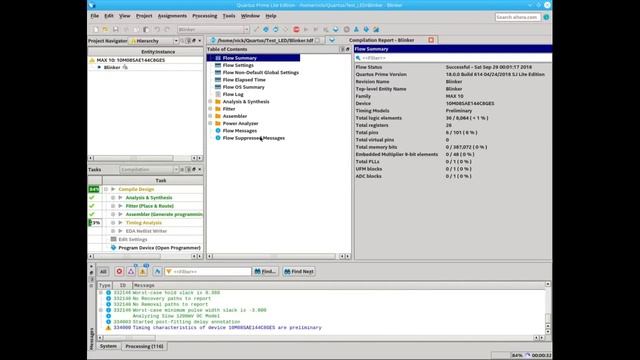Click the Timing Analysis 3% progress indicator

94,222
